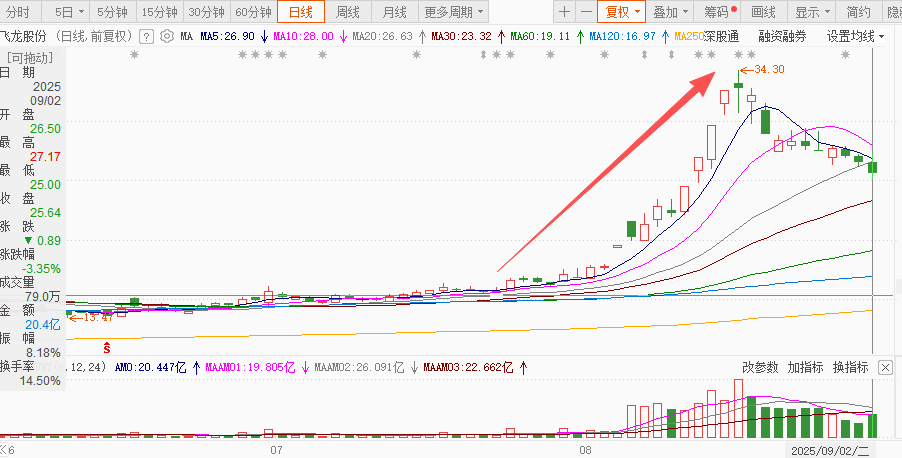Open the MA settings gear icon

(167, 36)
